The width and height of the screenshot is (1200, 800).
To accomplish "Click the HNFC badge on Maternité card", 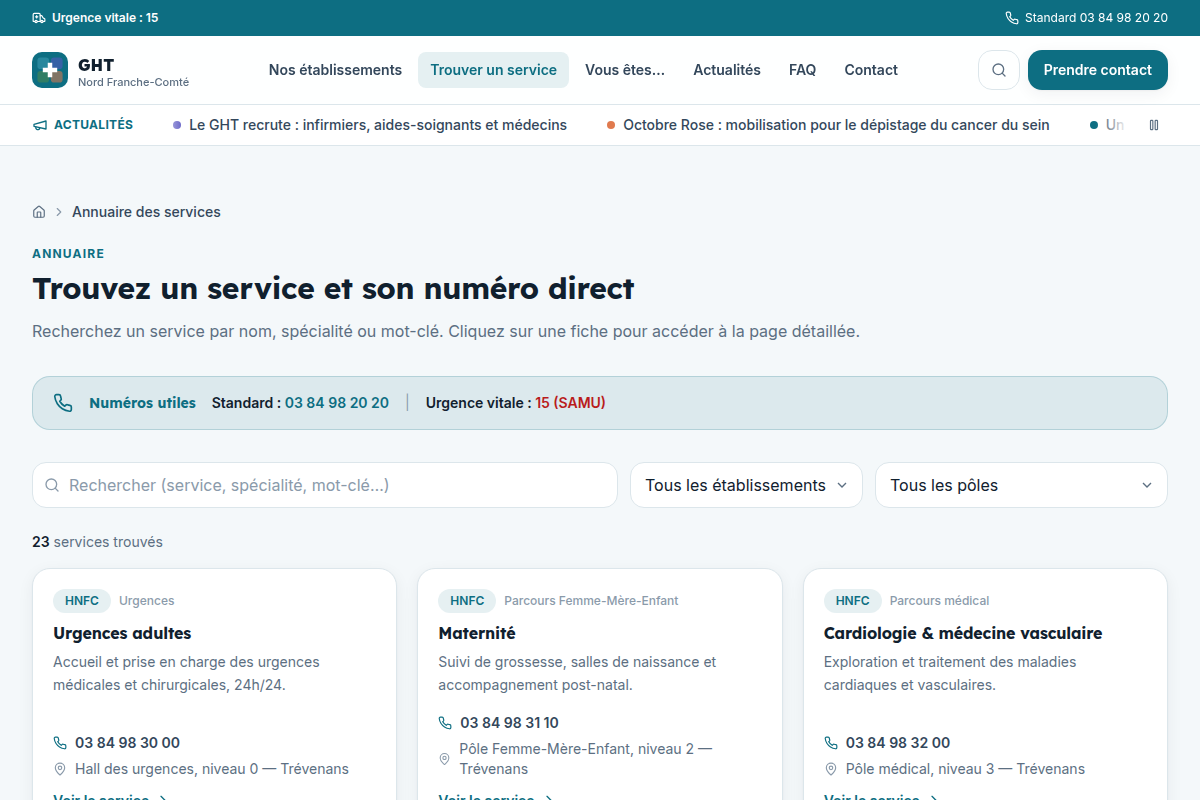I will tap(467, 601).
